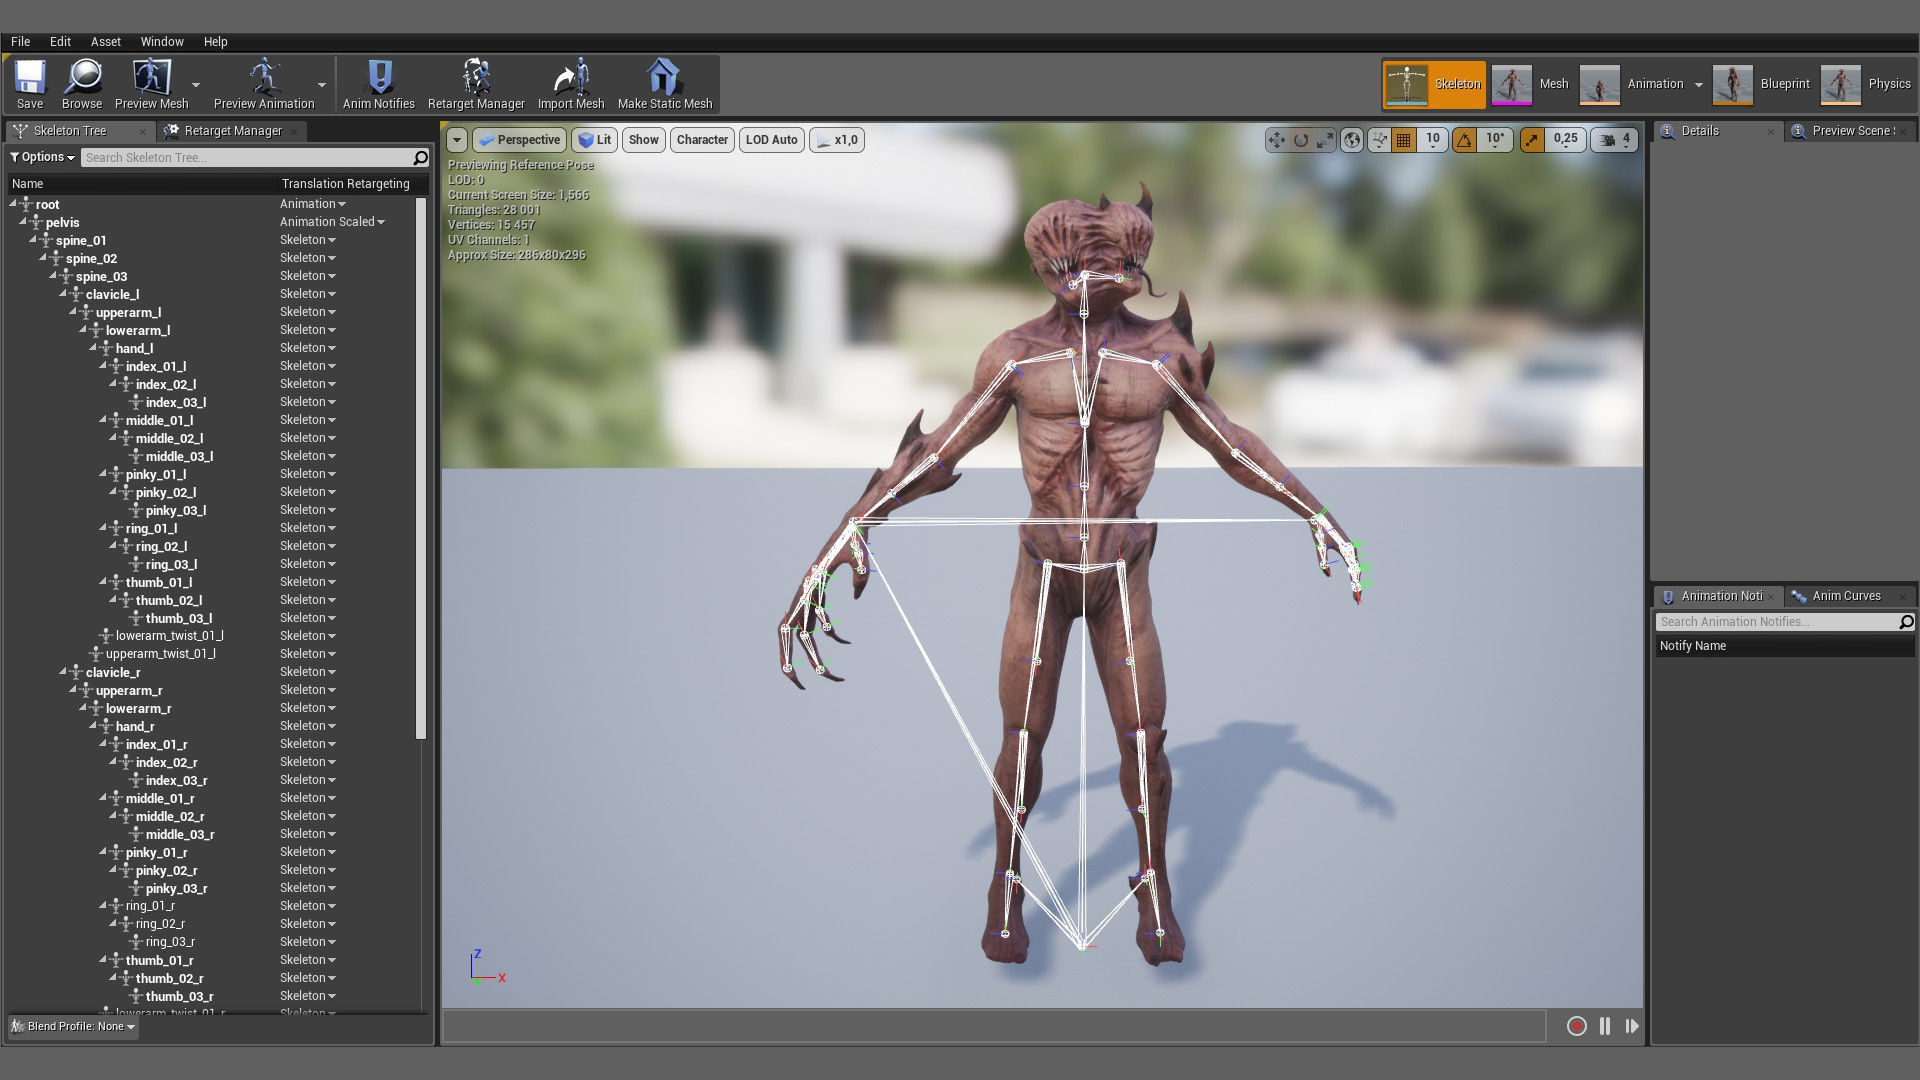Start recording with the record button
The height and width of the screenshot is (1080, 1920).
[x=1577, y=1026]
